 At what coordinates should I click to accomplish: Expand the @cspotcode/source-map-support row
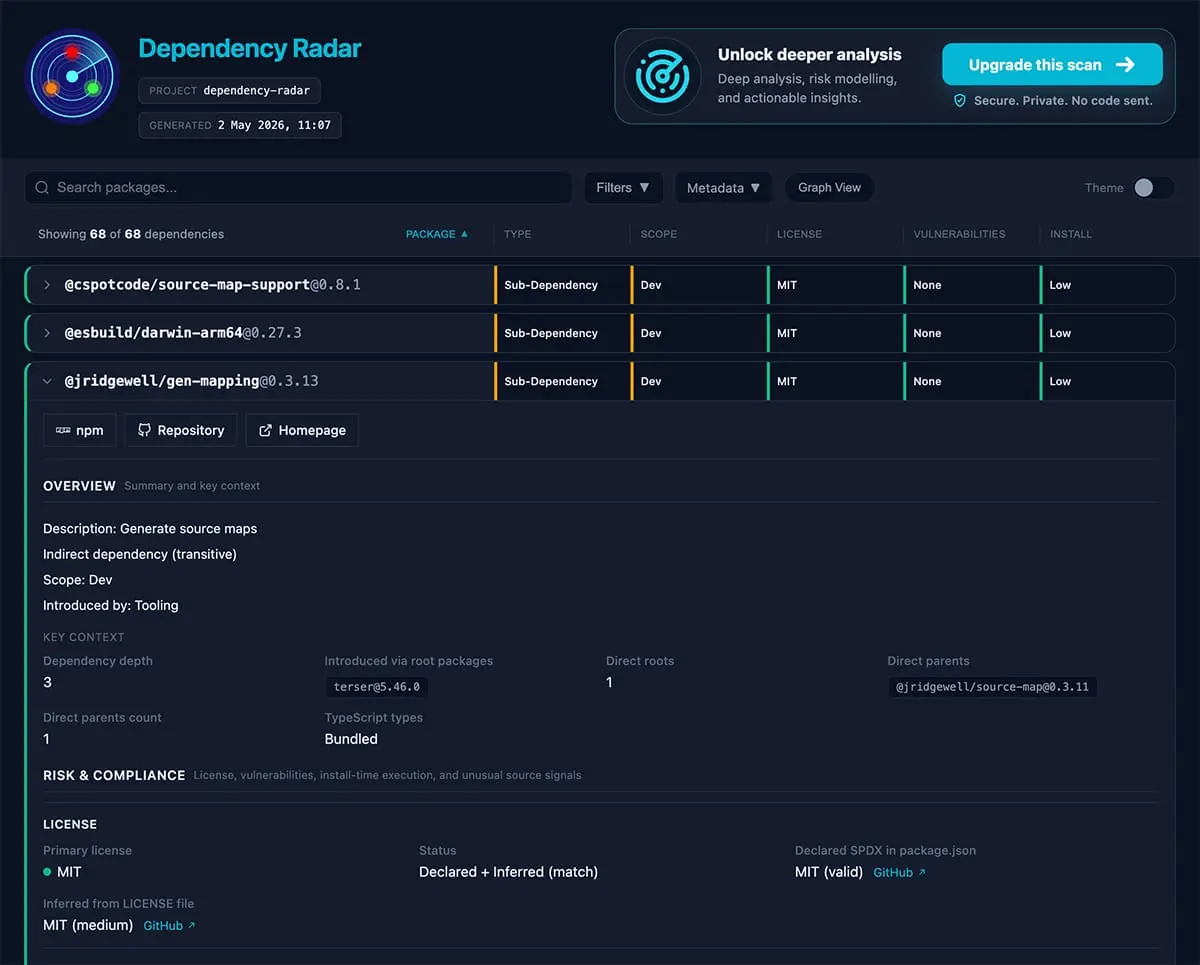47,285
